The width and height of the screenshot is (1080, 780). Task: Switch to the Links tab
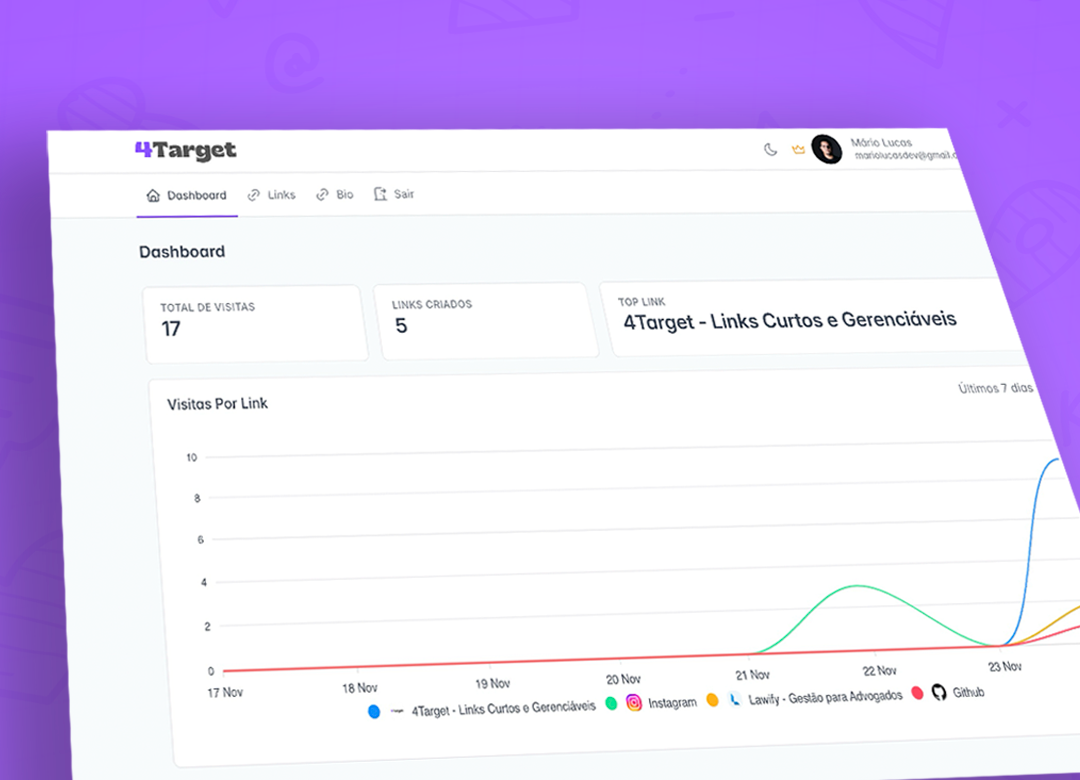pyautogui.click(x=271, y=195)
